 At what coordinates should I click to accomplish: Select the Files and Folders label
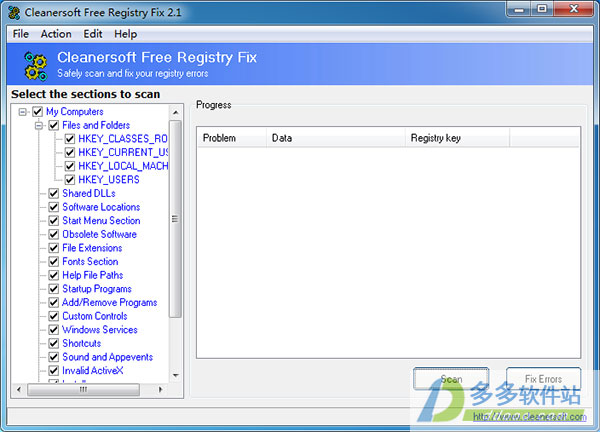click(96, 125)
